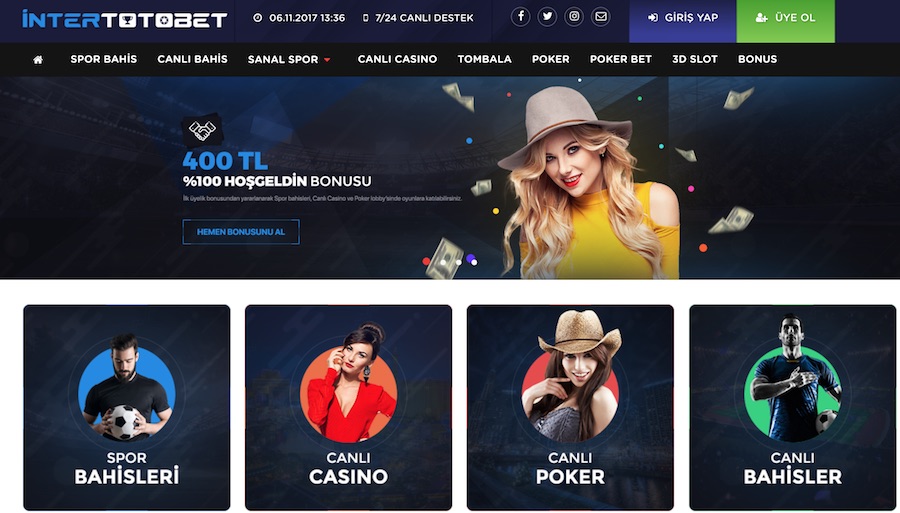Open the Instagram social icon
The width and height of the screenshot is (900, 513).
[574, 17]
